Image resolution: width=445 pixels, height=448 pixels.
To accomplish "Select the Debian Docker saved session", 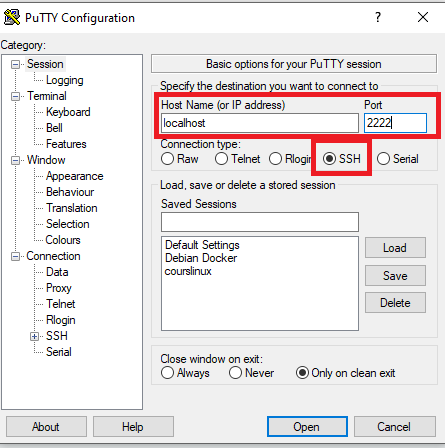I will [x=201, y=258].
